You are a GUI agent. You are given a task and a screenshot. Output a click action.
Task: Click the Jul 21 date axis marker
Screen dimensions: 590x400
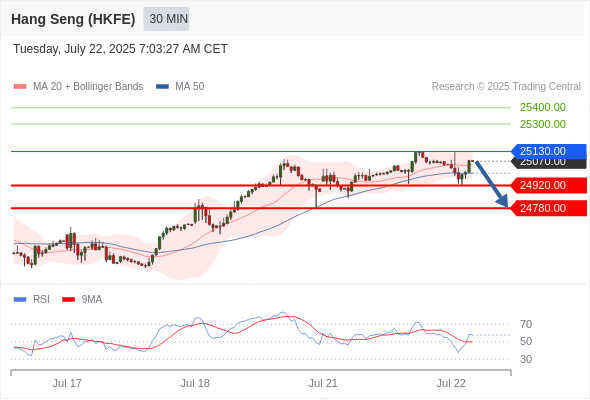[323, 383]
